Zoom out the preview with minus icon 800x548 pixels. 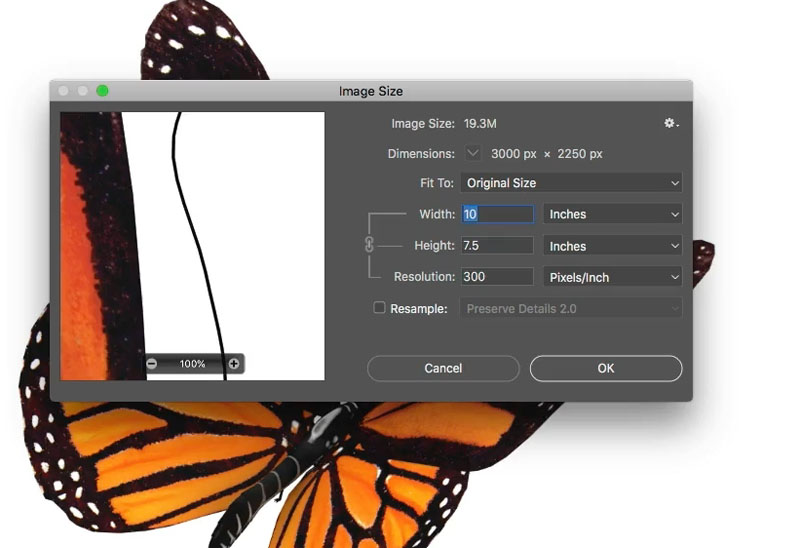(152, 364)
